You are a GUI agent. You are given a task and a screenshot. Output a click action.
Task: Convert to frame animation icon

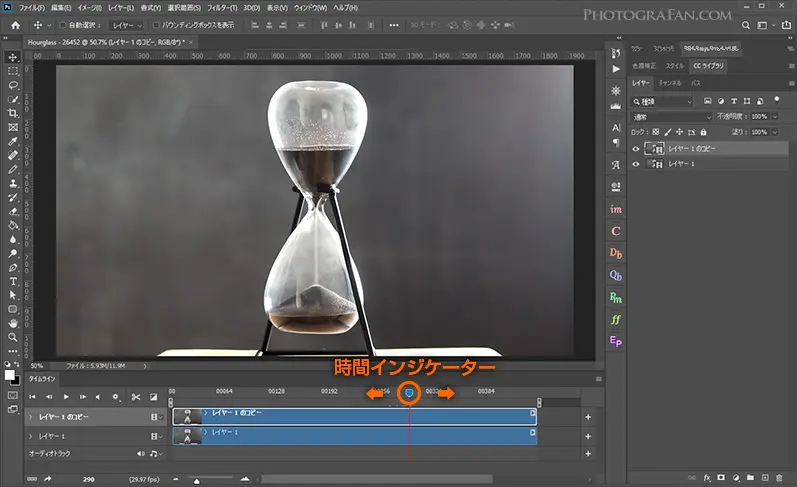tap(32, 479)
